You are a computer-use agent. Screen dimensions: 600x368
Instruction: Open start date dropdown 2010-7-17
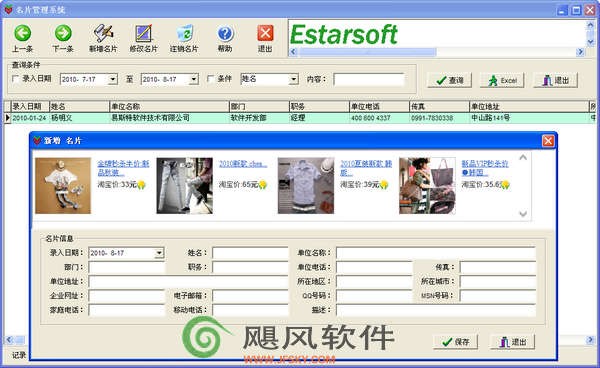coord(112,79)
